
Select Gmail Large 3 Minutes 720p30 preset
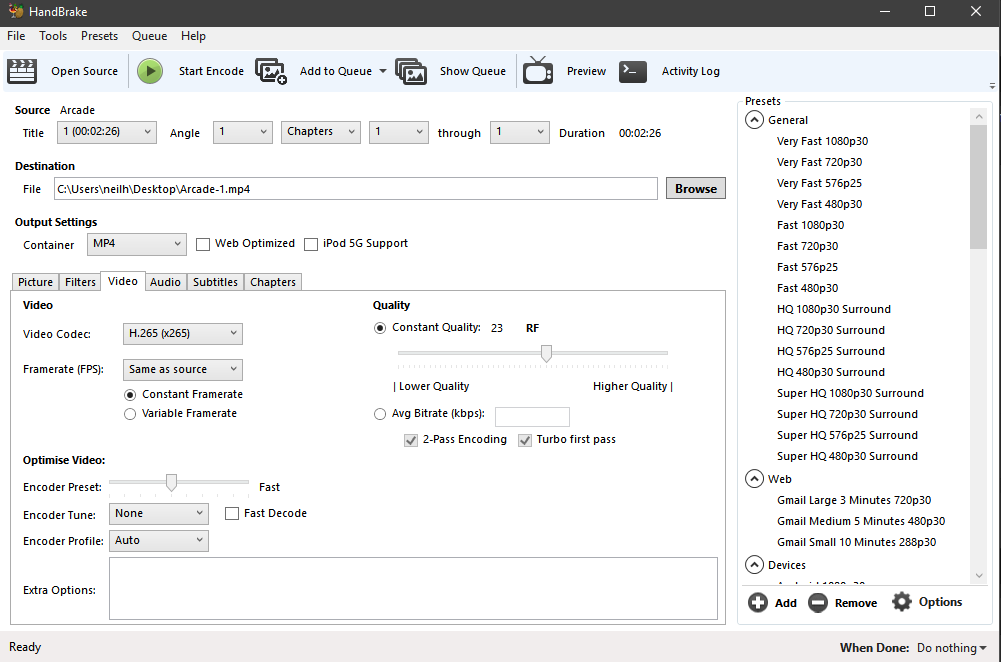pyautogui.click(x=854, y=500)
